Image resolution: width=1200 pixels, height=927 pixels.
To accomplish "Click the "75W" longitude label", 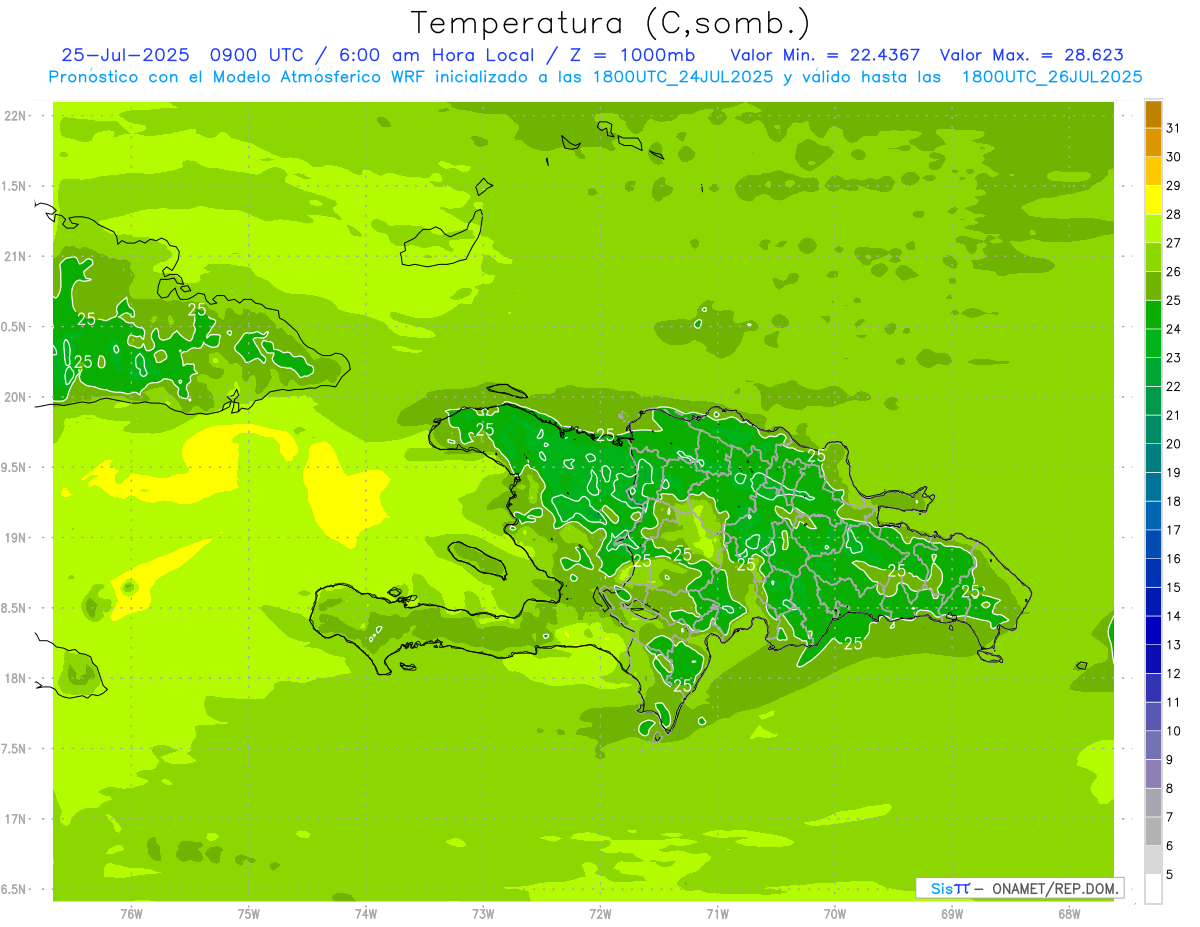I will tap(249, 914).
